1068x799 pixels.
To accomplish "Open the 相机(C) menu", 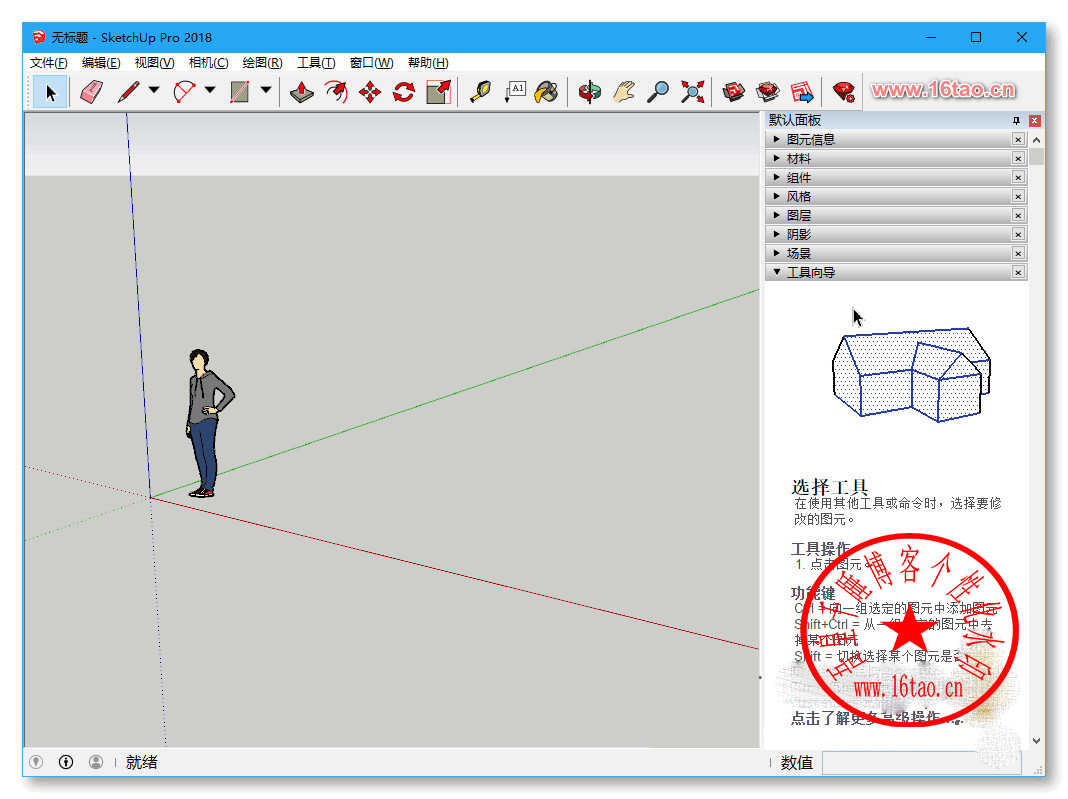I will (x=208, y=63).
